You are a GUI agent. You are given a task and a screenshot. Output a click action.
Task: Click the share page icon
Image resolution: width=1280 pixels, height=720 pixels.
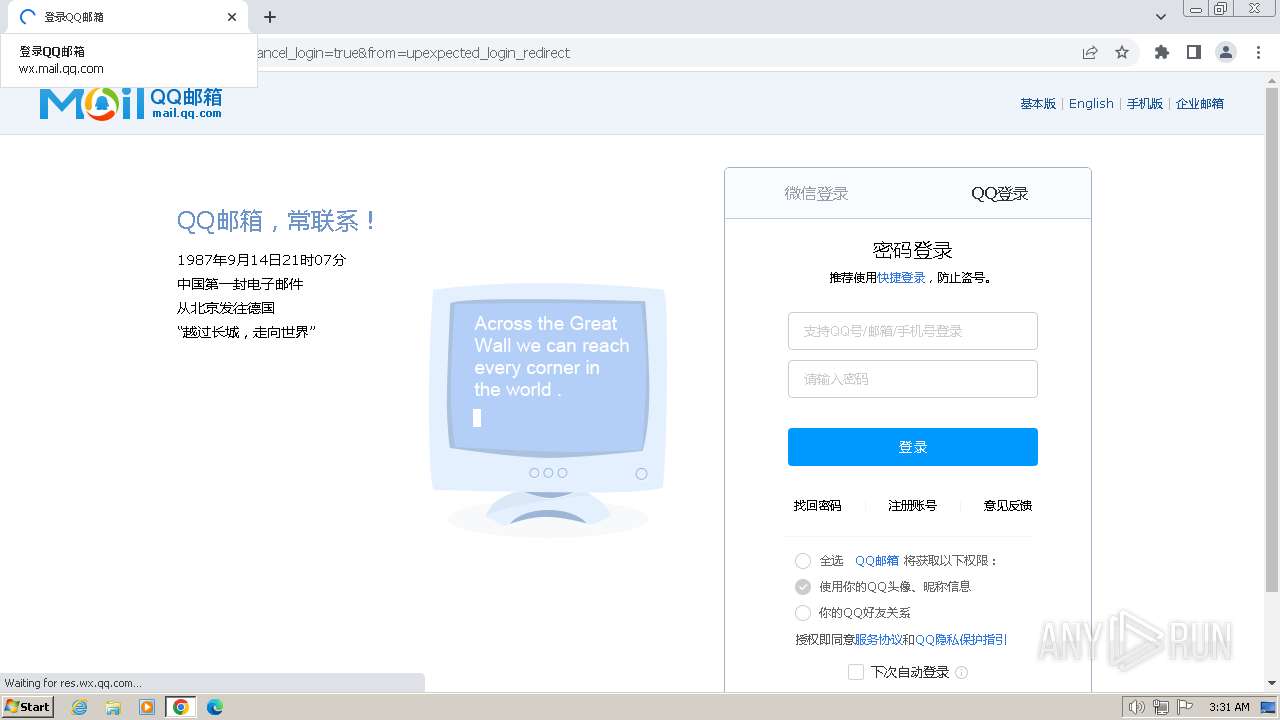tap(1090, 53)
